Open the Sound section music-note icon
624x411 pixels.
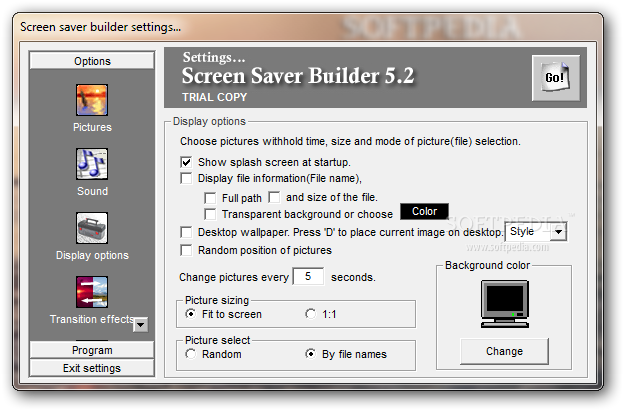(x=92, y=164)
